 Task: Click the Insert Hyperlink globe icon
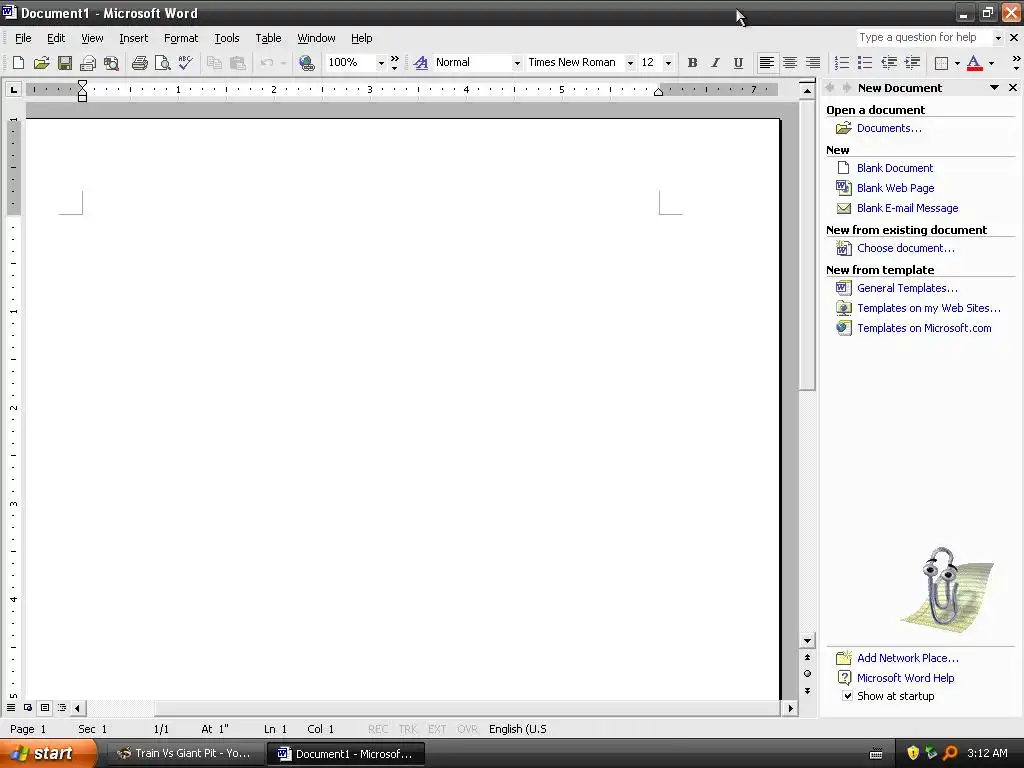(306, 63)
